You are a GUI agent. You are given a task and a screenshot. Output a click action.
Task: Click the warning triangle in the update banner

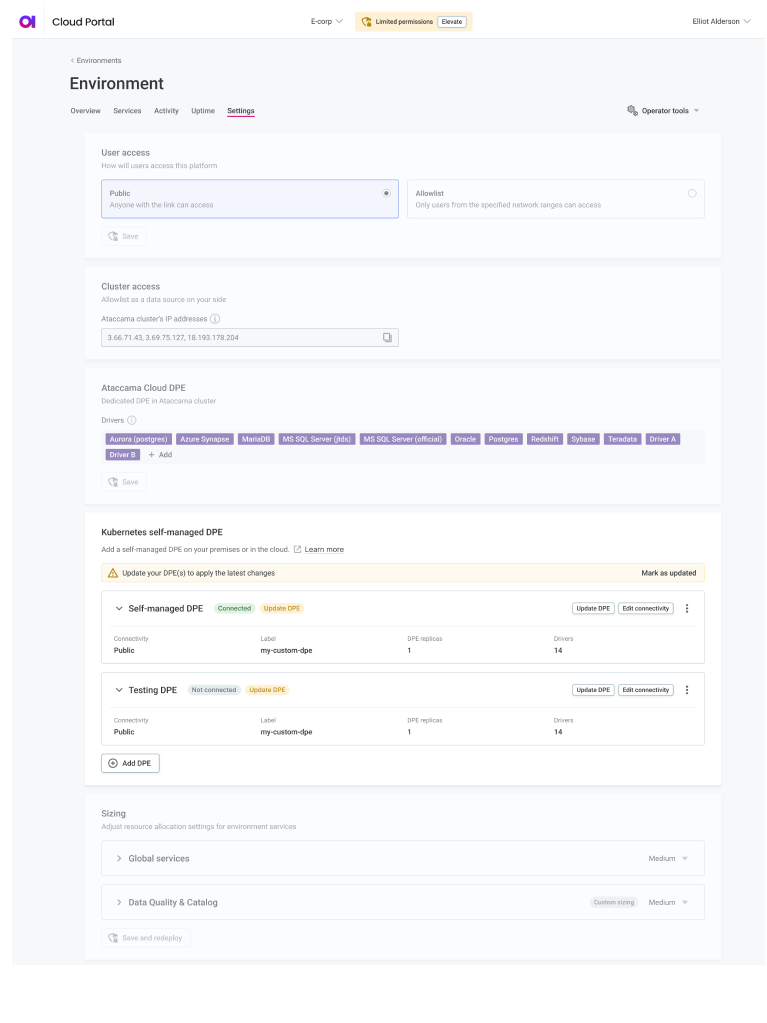coord(114,571)
